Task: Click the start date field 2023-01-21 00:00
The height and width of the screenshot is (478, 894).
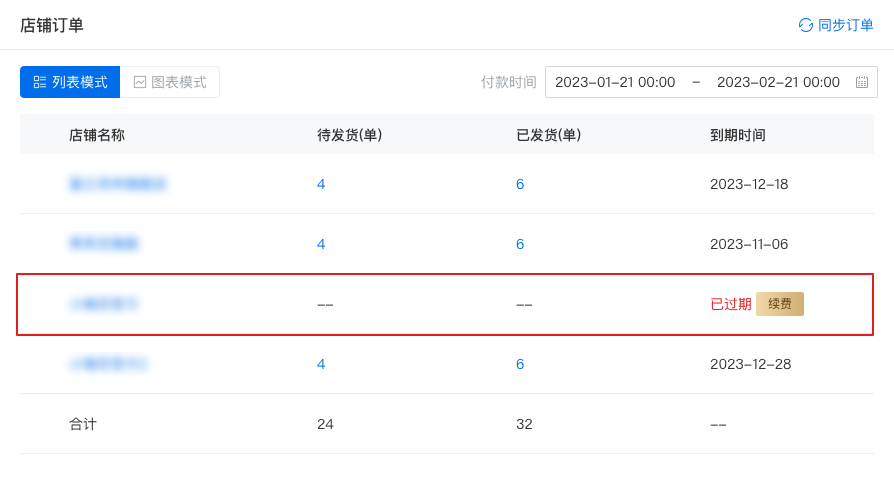Action: pyautogui.click(x=615, y=82)
